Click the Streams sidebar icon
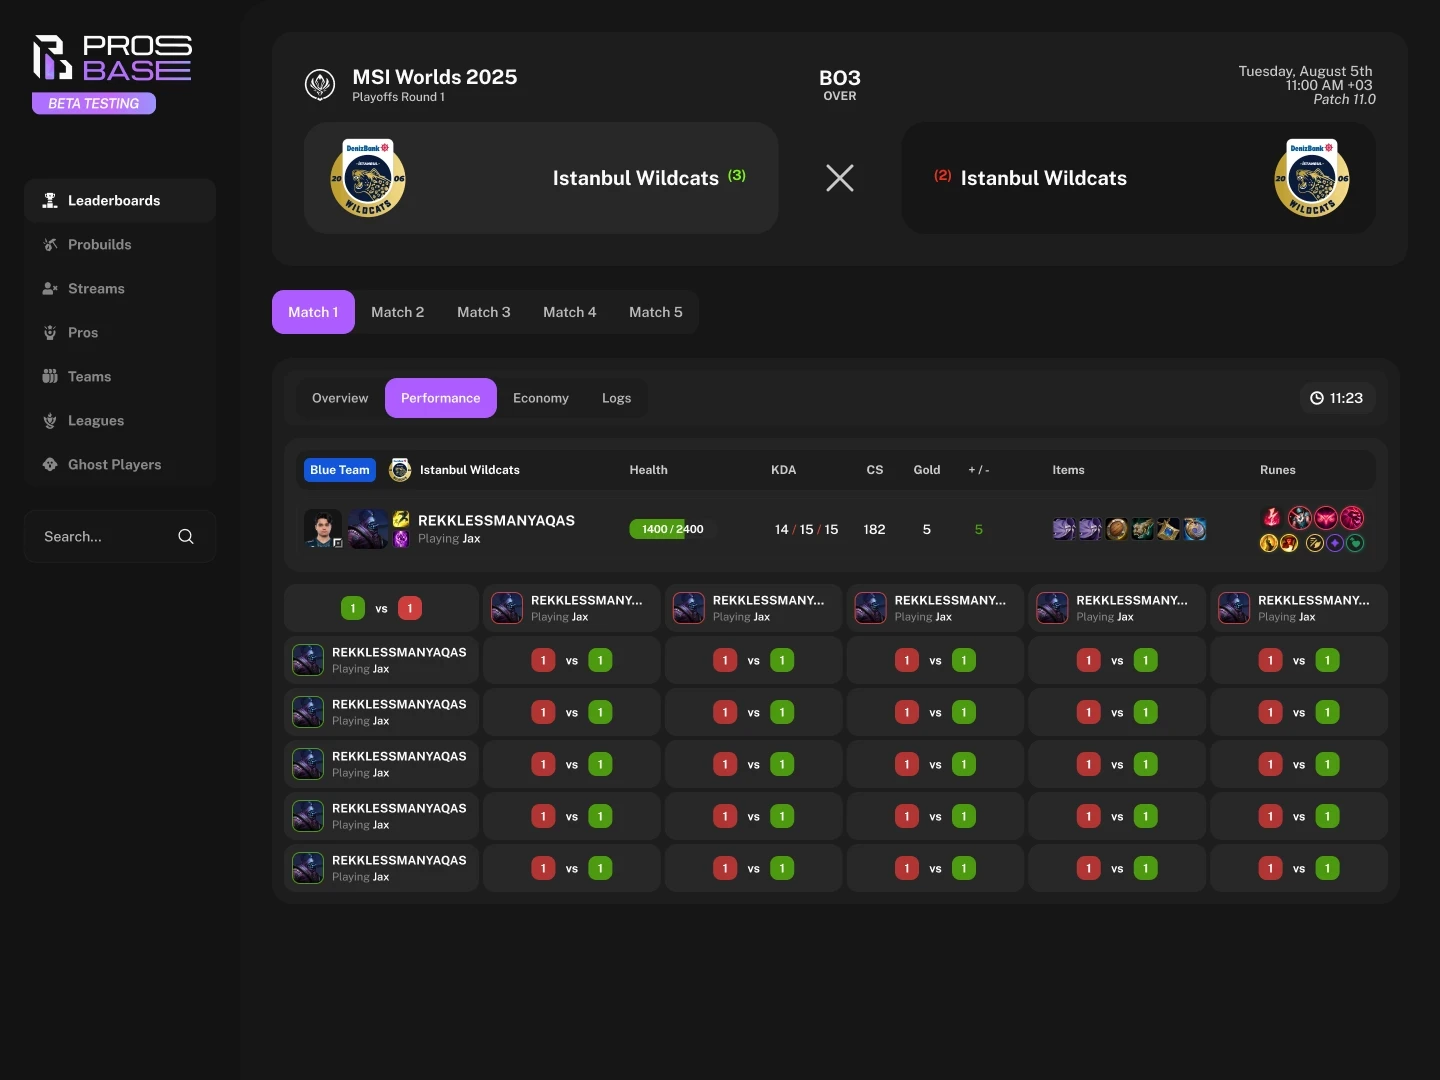The width and height of the screenshot is (1440, 1080). [x=50, y=288]
